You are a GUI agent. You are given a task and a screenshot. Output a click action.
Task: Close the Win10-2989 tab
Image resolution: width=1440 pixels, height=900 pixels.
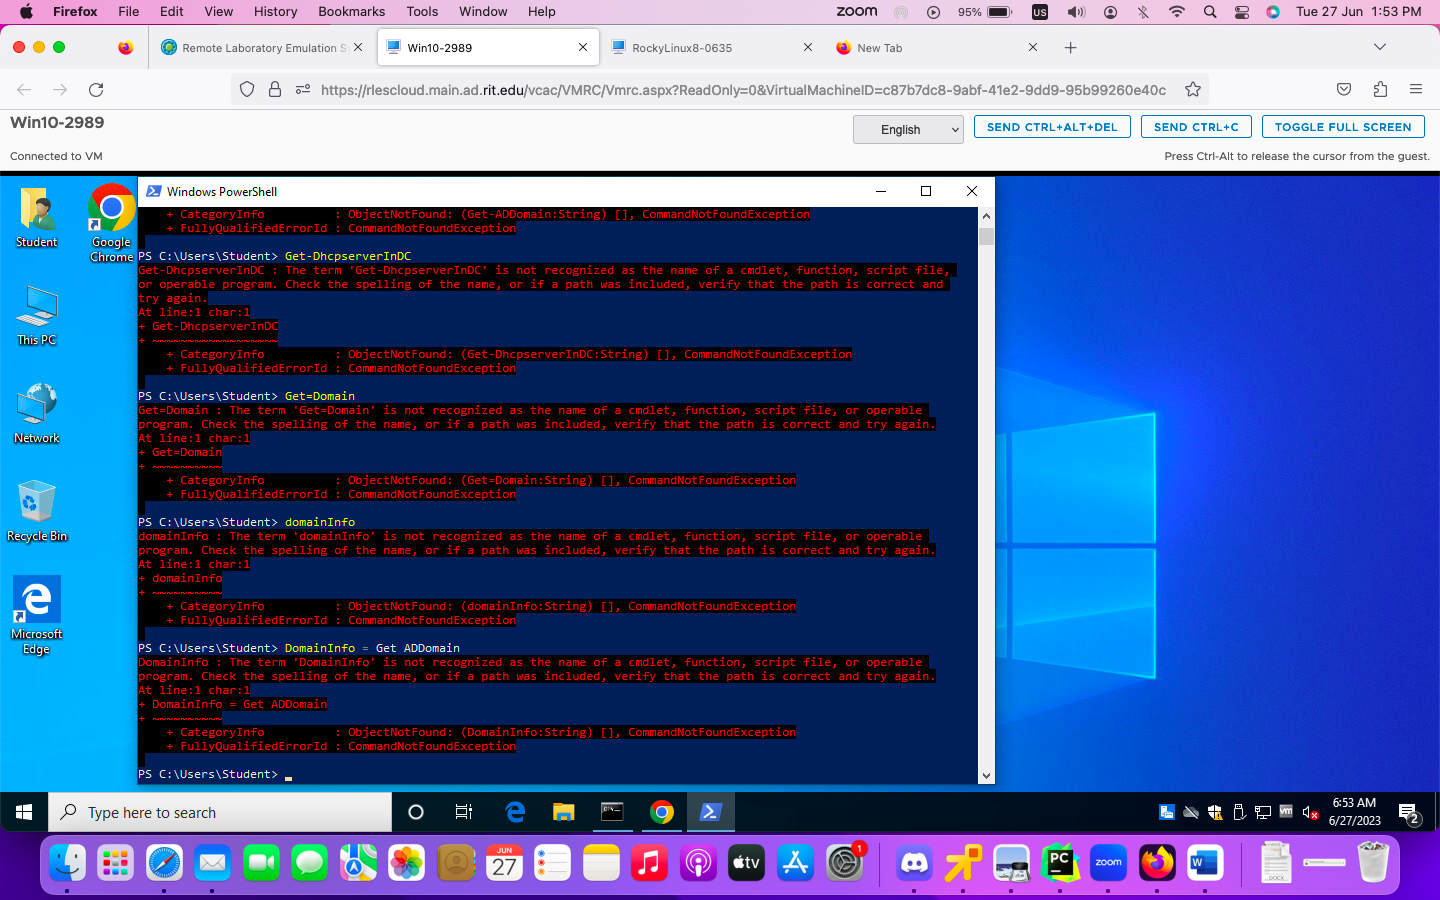pyautogui.click(x=583, y=48)
